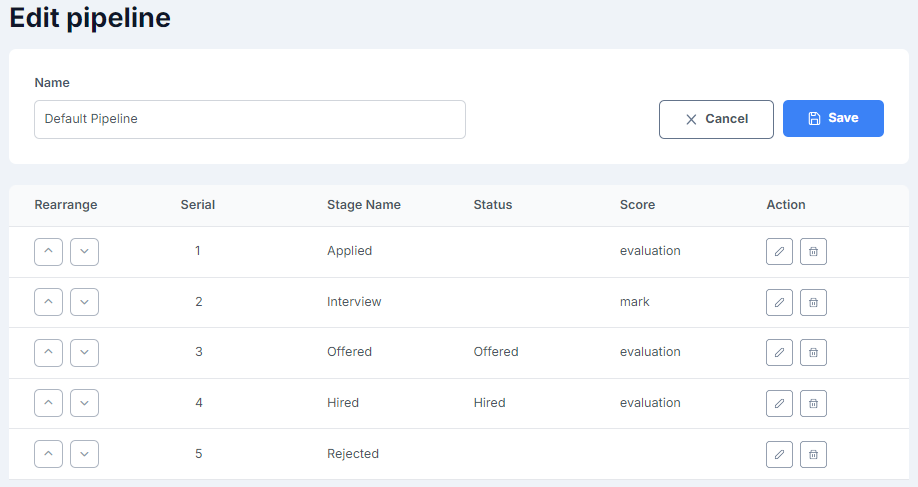Click the pipeline Name input field
918x487 pixels.
pos(250,119)
